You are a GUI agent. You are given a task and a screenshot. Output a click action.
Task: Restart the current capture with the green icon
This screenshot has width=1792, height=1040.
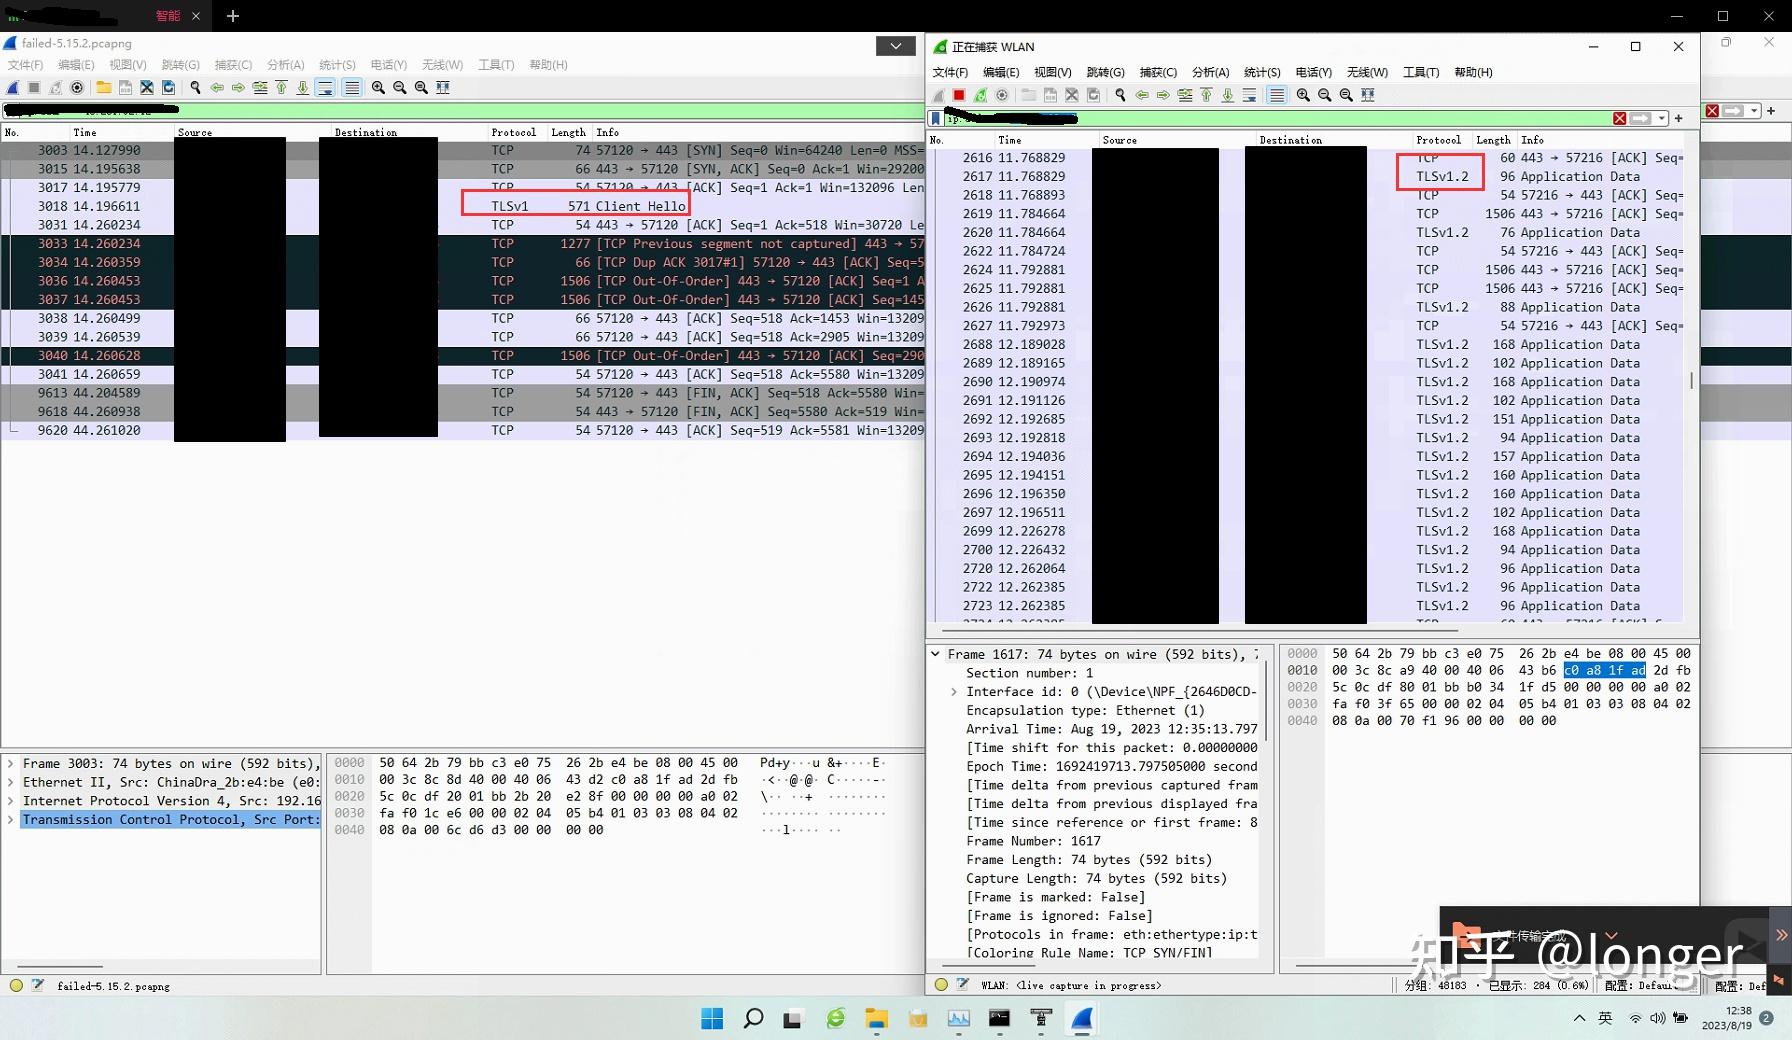tap(981, 95)
